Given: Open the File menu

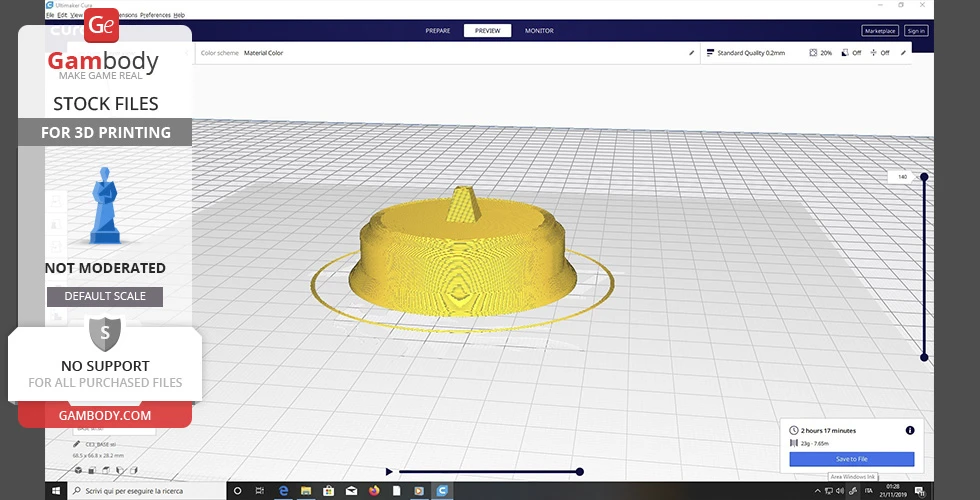Looking at the screenshot, I should (x=50, y=15).
